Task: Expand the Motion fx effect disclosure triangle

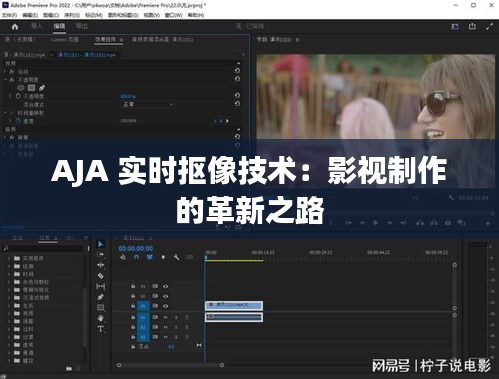Action: (x=6, y=71)
